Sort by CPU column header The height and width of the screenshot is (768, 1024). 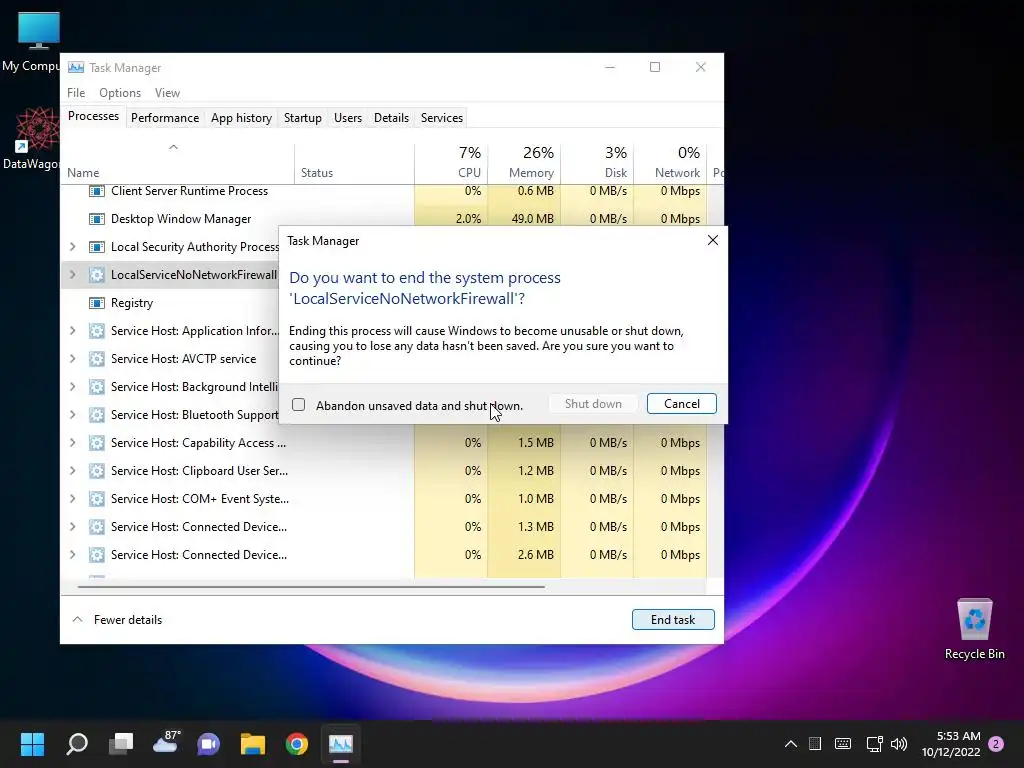click(x=451, y=163)
